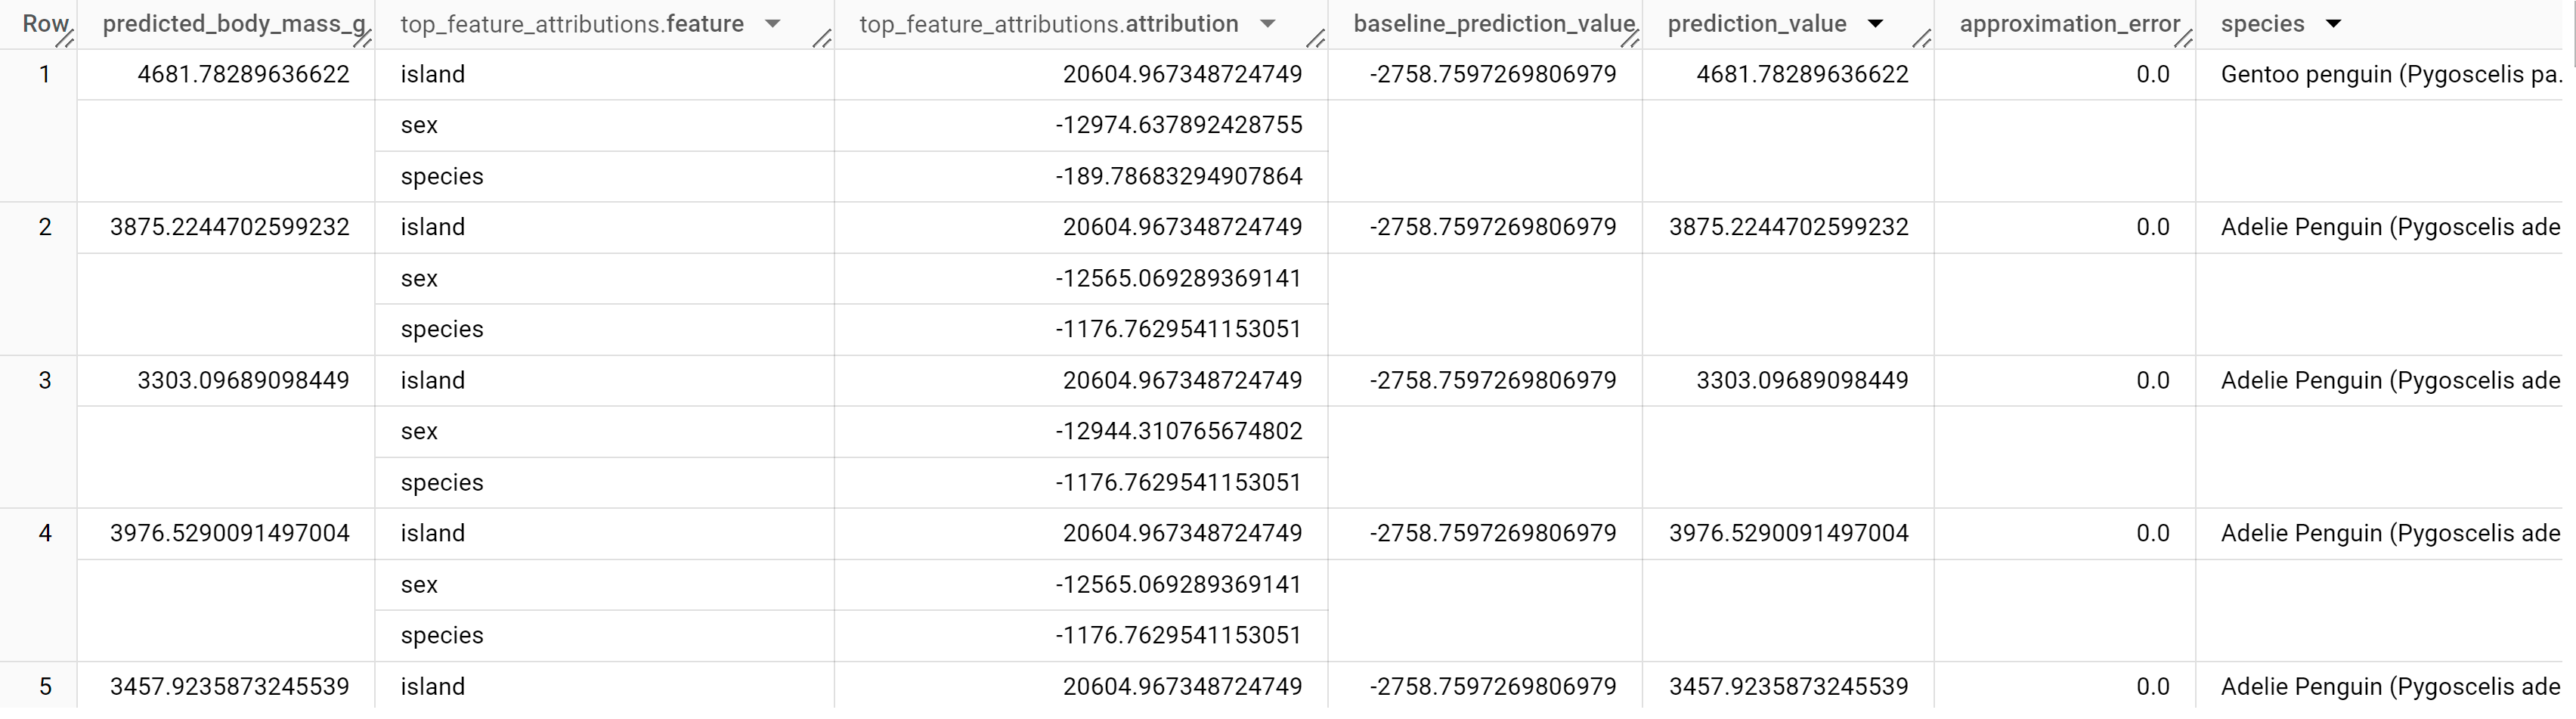
Task: Click the resize handle on predicted_body_mass_g column
Action: [x=367, y=40]
